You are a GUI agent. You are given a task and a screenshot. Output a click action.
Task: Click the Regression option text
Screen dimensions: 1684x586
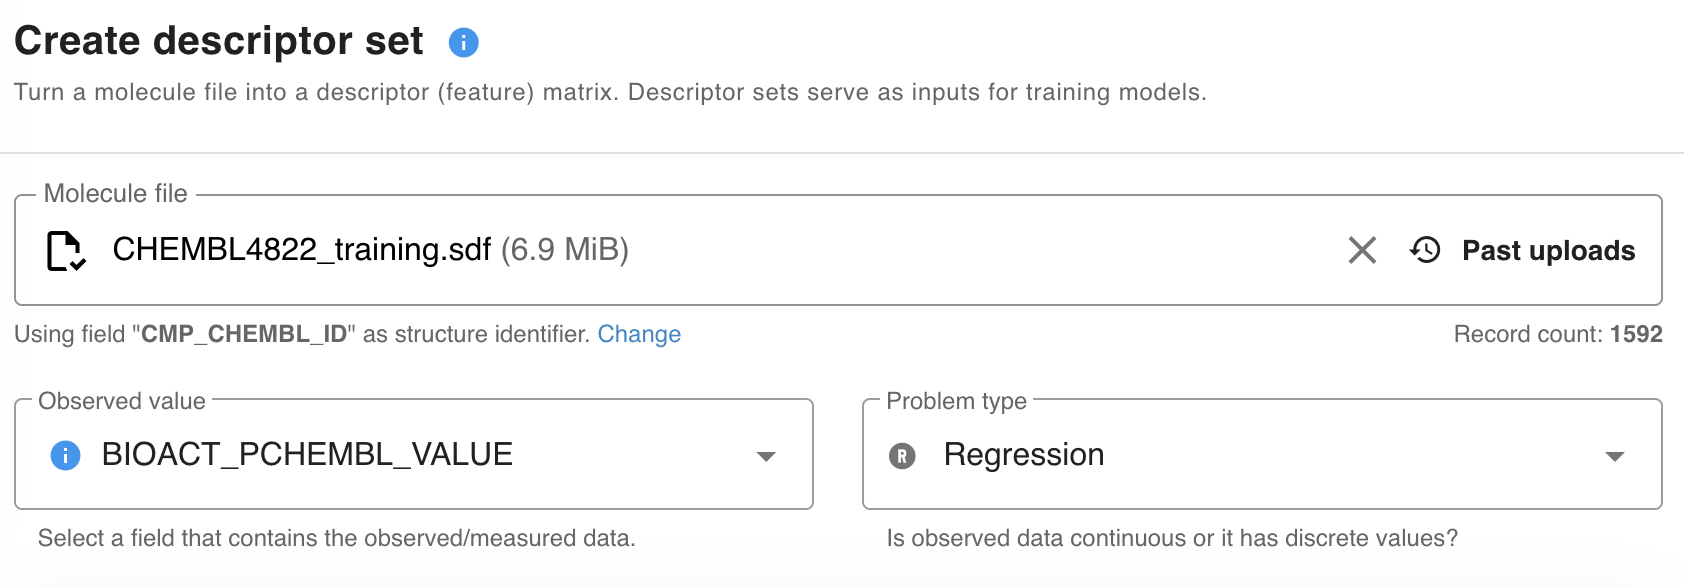[1023, 455]
